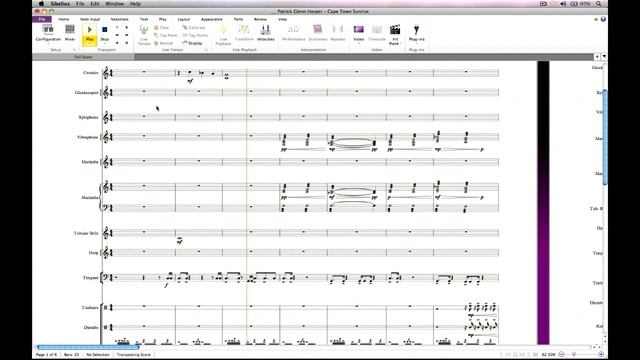Image resolution: width=640 pixels, height=360 pixels.
Task: Click the Page 1 of 6 status text
Action: (47, 355)
